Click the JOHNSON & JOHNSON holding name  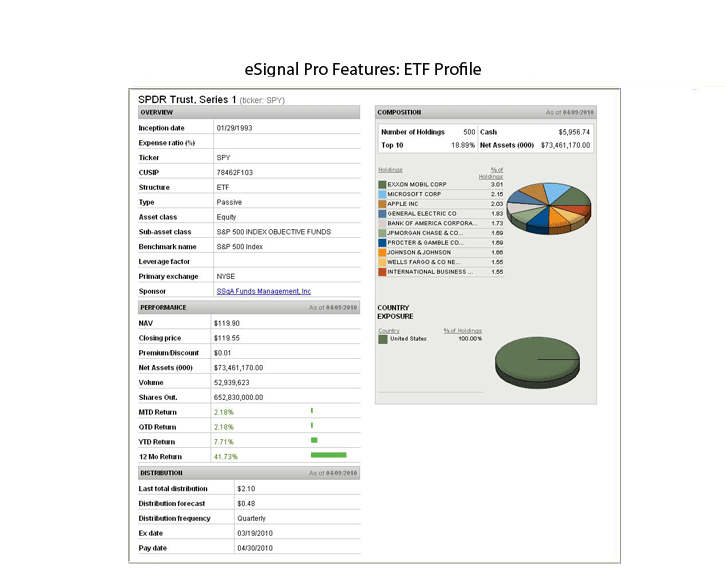click(419, 253)
